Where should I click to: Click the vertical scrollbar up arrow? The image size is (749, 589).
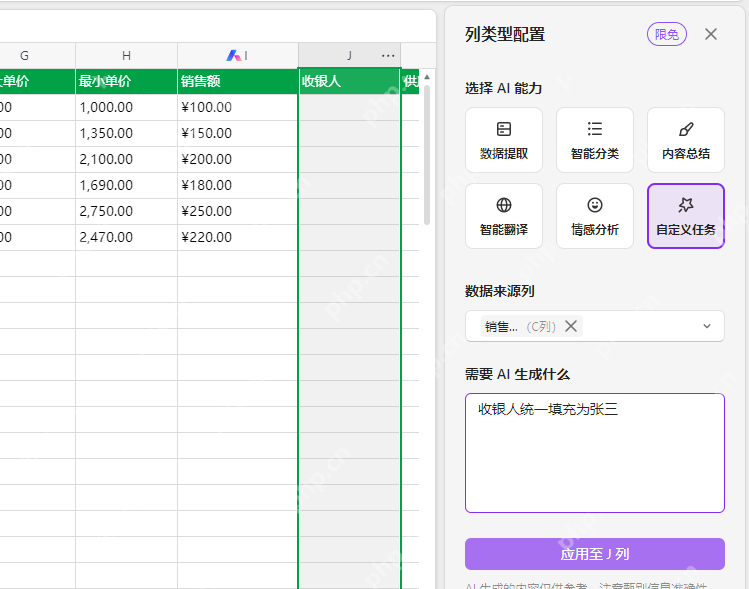tap(427, 77)
